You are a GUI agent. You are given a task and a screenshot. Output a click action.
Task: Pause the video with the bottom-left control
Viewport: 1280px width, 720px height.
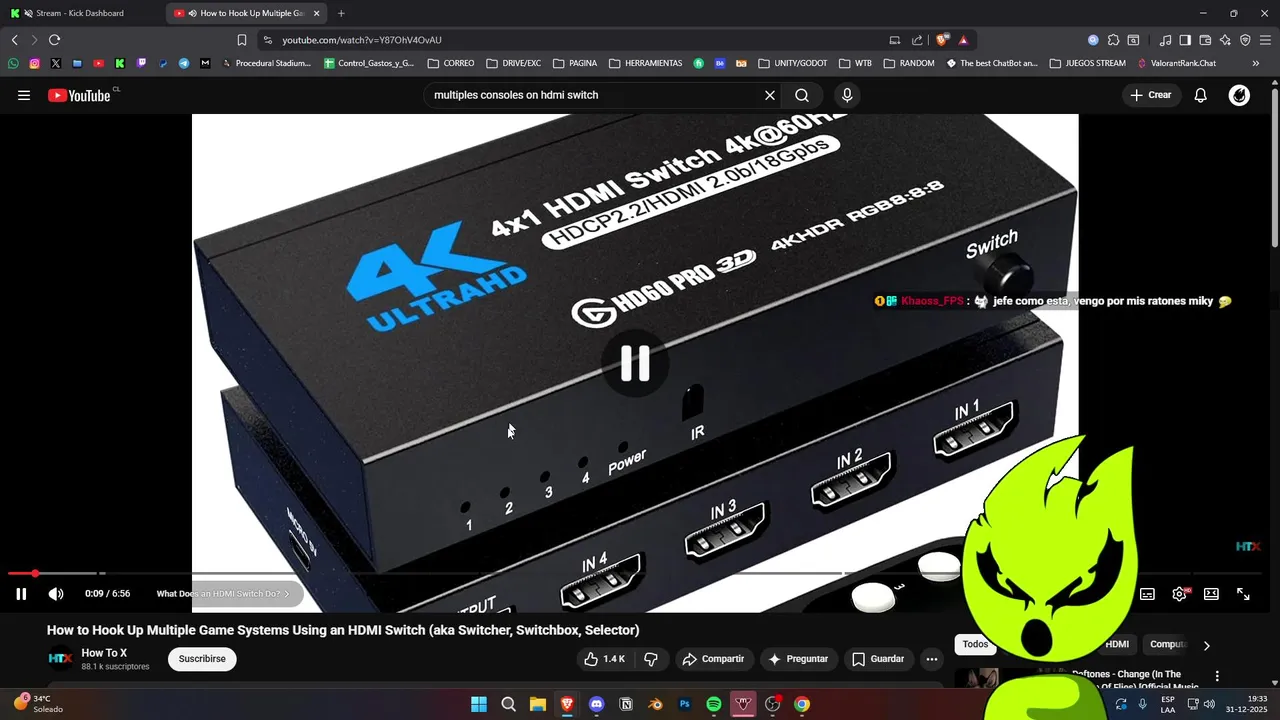[21, 594]
